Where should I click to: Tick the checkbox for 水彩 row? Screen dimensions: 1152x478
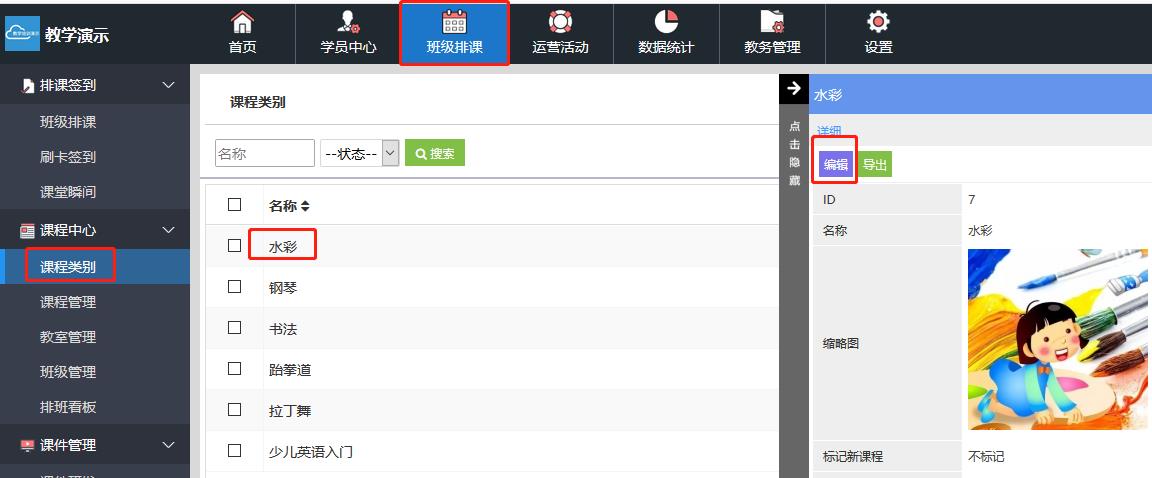click(235, 245)
